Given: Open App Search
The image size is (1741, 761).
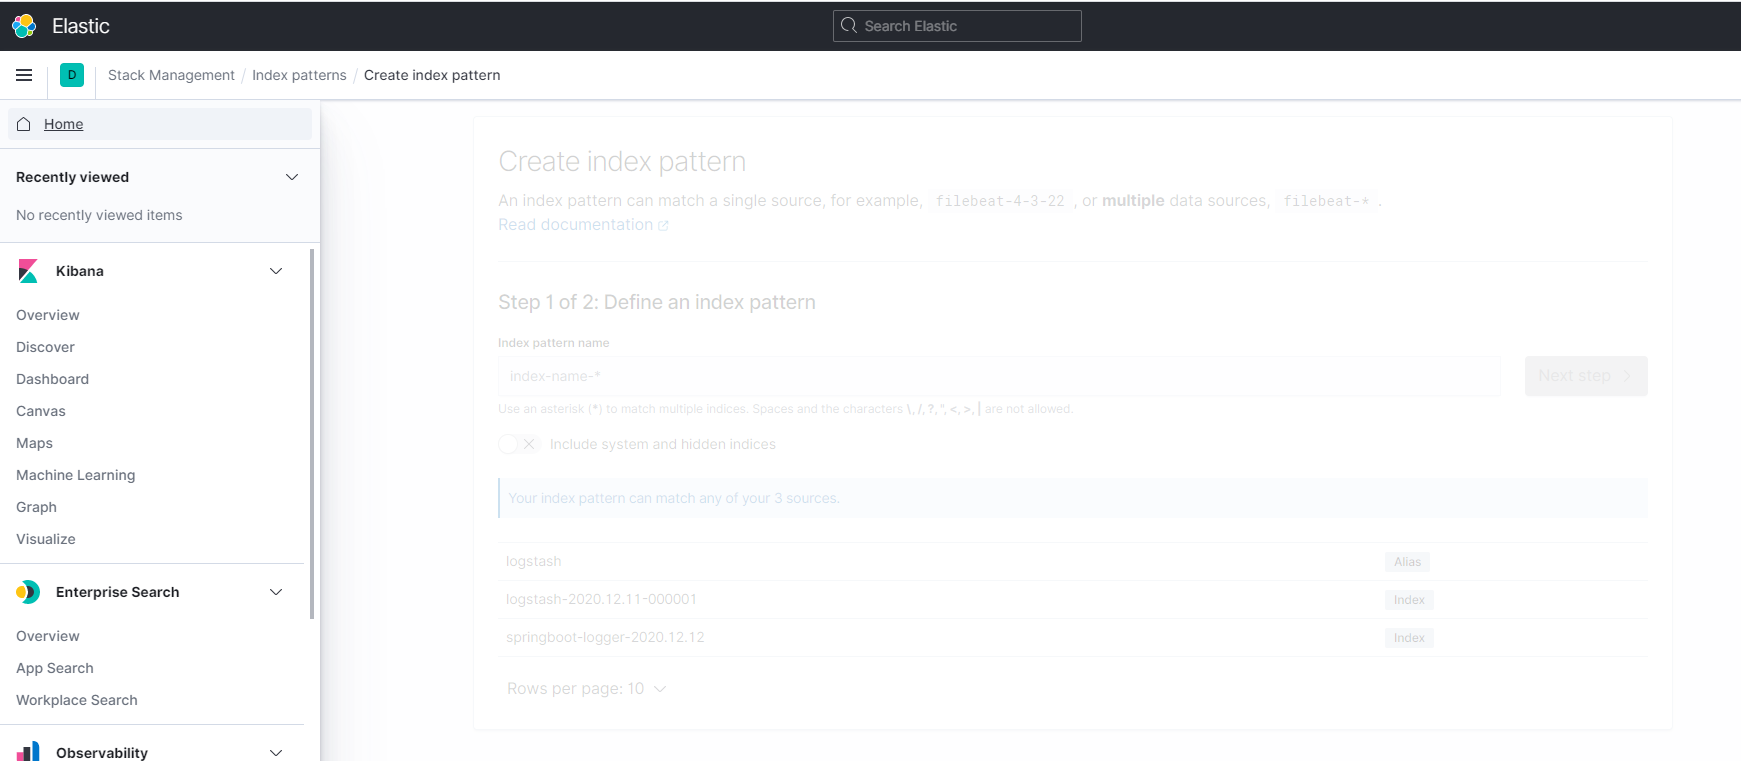Looking at the screenshot, I should coord(55,668).
